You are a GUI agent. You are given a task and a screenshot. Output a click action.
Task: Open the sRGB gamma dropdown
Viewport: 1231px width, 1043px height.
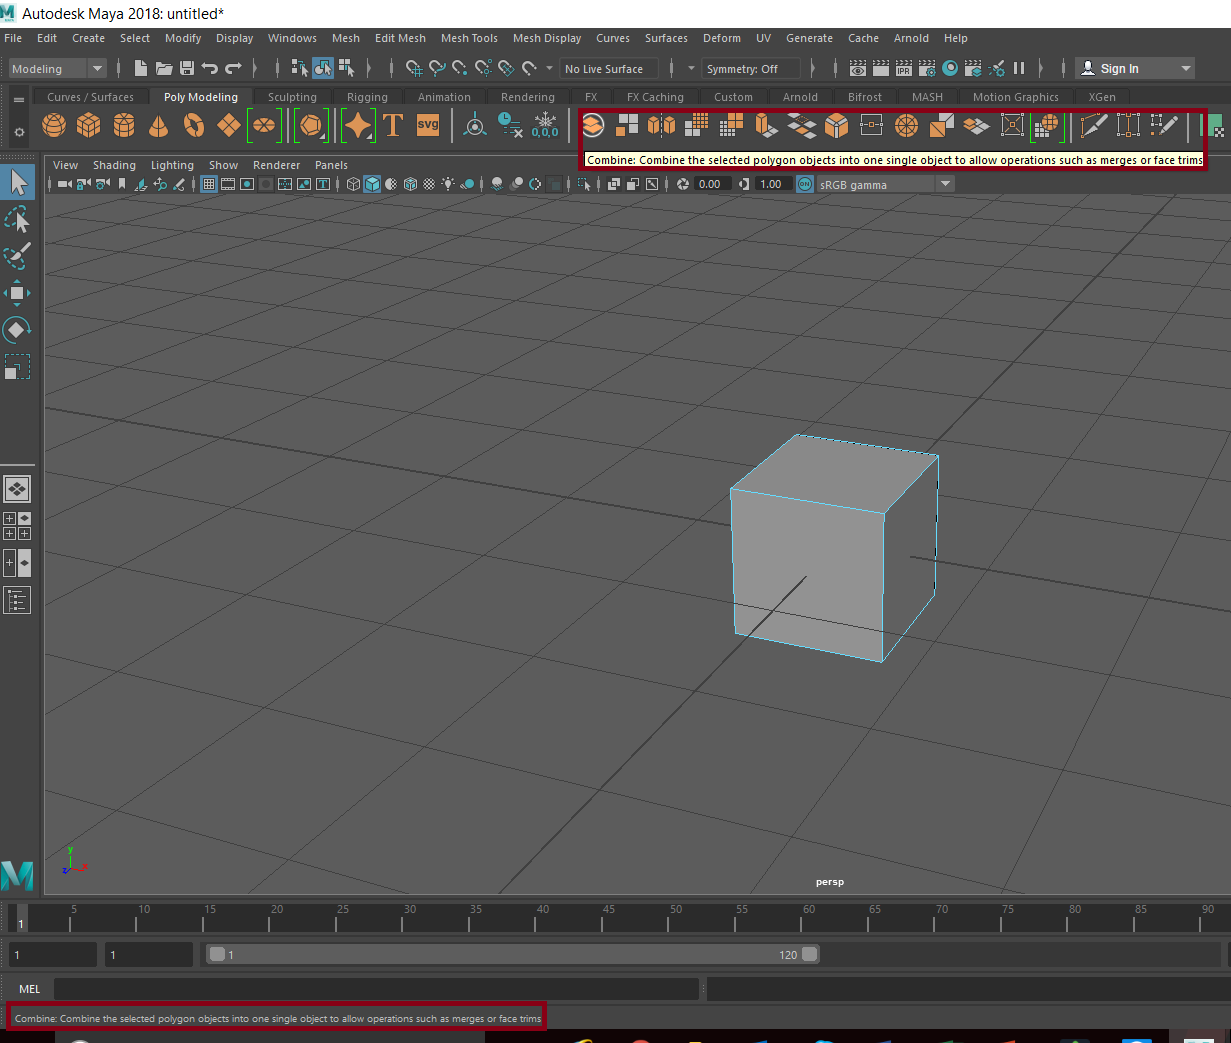tap(943, 183)
